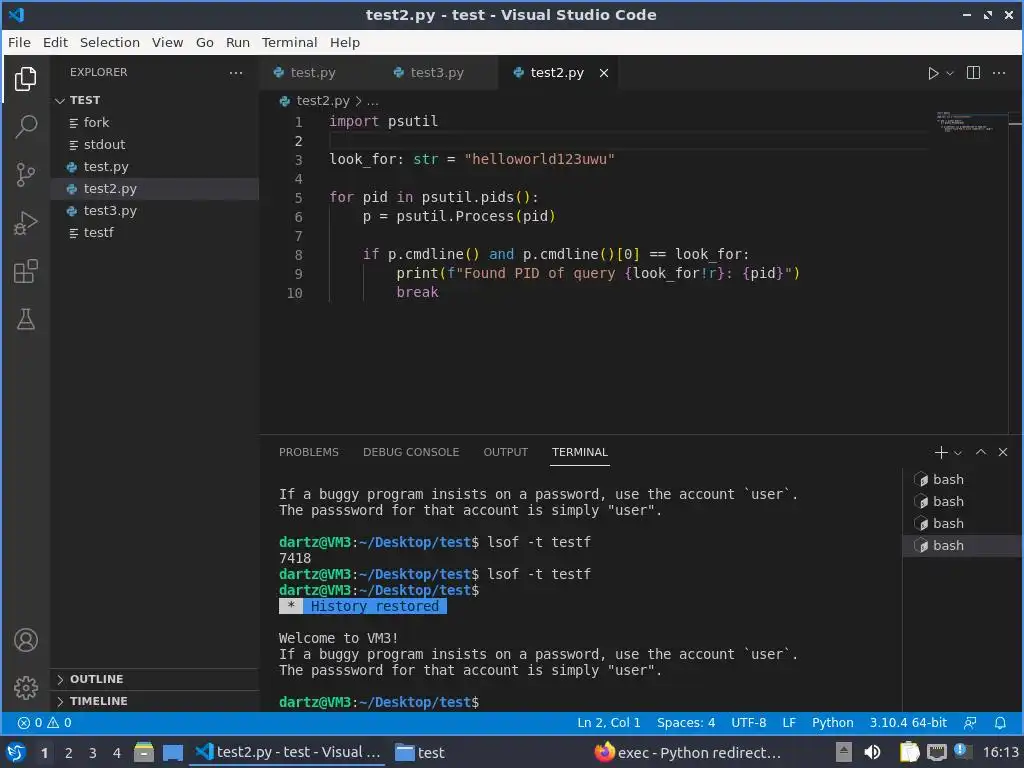Maximize the terminal panel size

[x=981, y=452]
